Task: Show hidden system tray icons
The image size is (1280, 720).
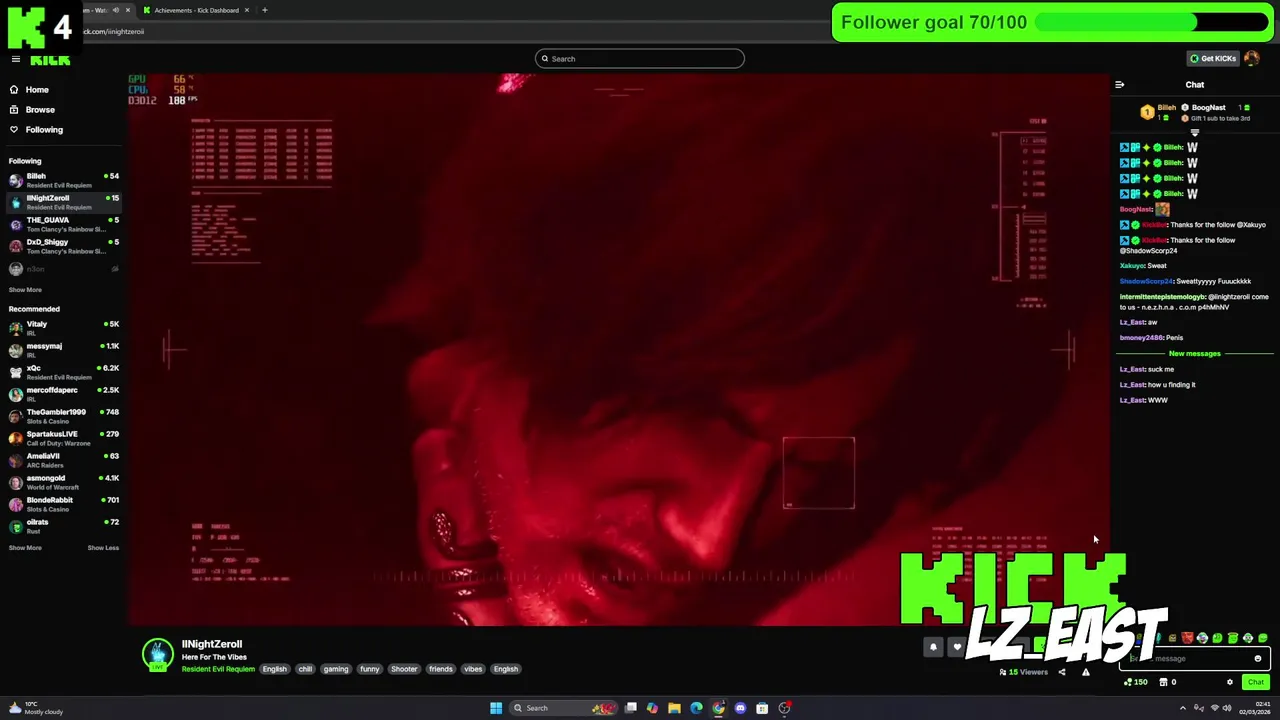Action: [x=1183, y=708]
